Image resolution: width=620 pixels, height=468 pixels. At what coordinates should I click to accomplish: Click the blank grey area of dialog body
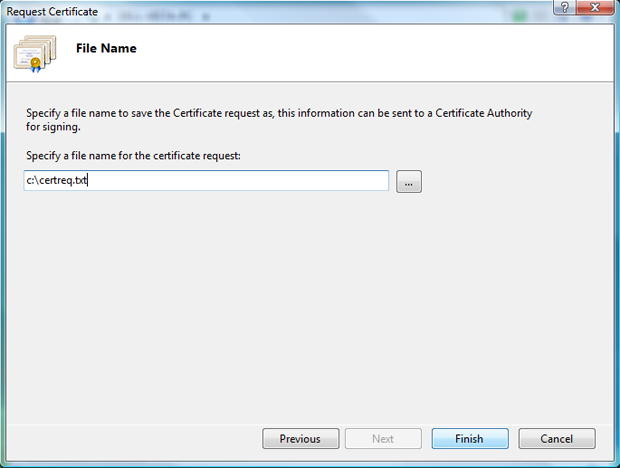point(308,308)
